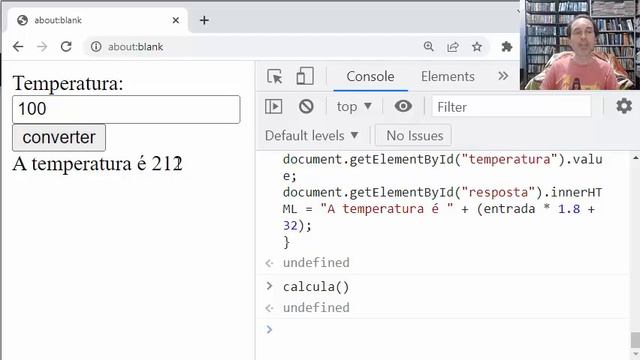Click the calcula() console entry
Screen dimensions: 640x360
(x=316, y=287)
